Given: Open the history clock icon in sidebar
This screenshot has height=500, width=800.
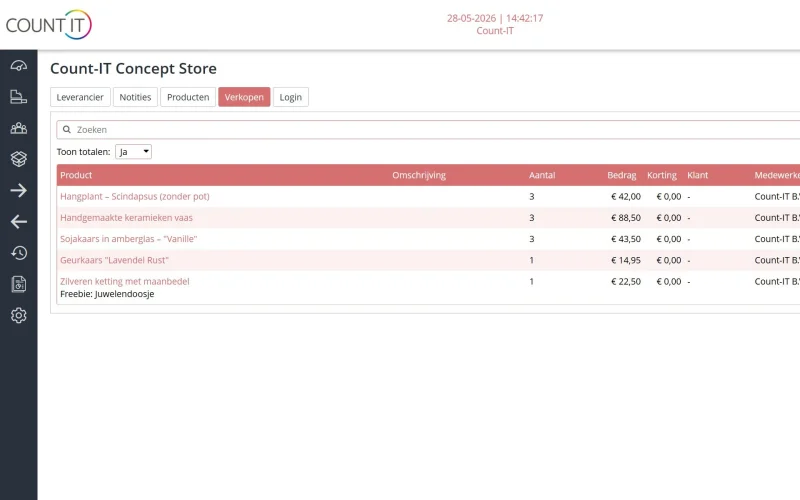Looking at the screenshot, I should click(18, 253).
